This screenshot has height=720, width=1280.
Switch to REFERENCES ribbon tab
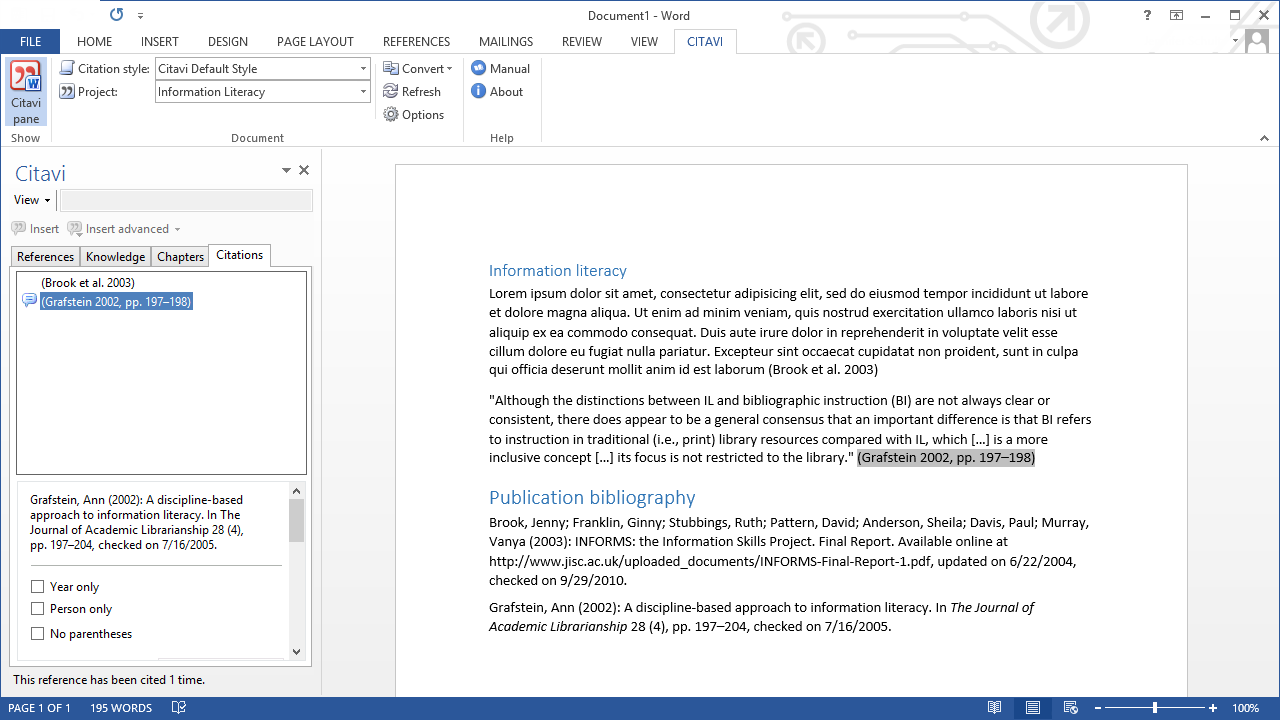416,41
